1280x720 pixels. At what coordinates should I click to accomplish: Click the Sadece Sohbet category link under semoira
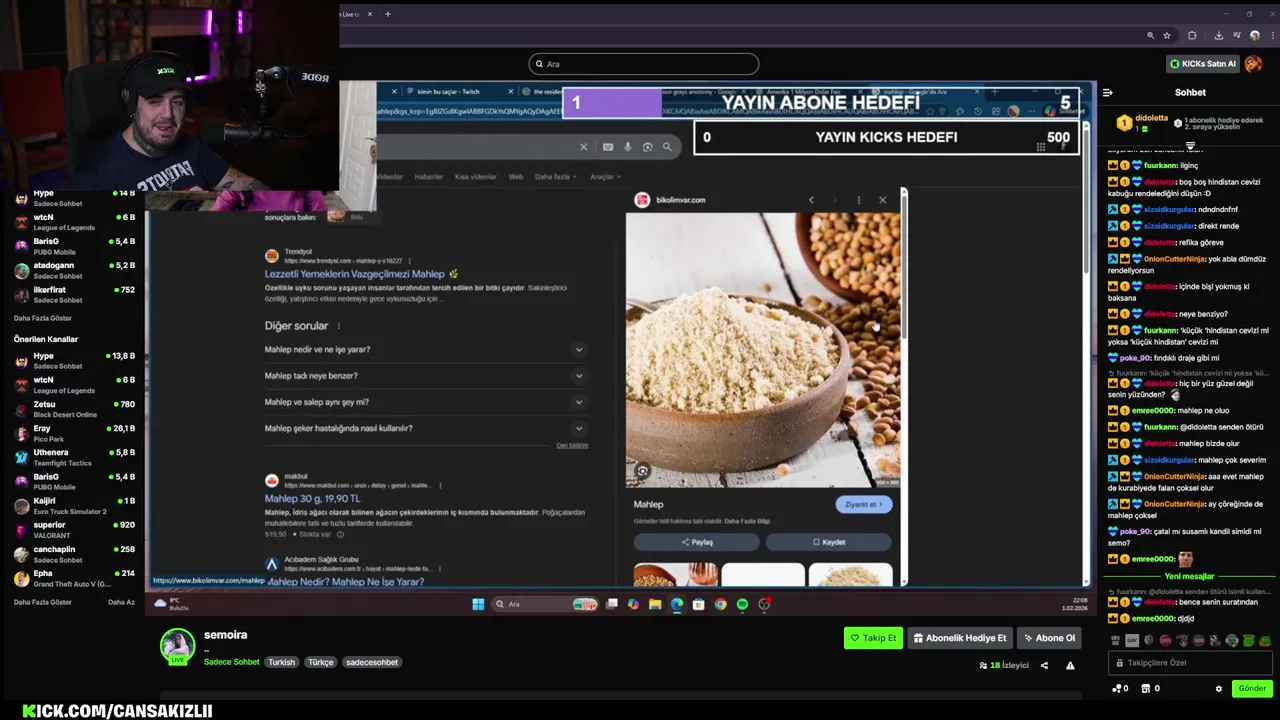(231, 662)
